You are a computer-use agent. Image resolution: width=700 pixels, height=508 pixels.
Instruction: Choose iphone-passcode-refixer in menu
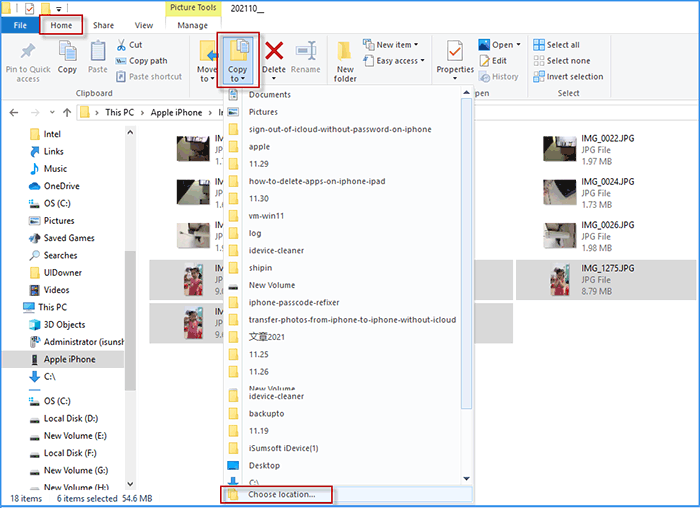click(294, 303)
